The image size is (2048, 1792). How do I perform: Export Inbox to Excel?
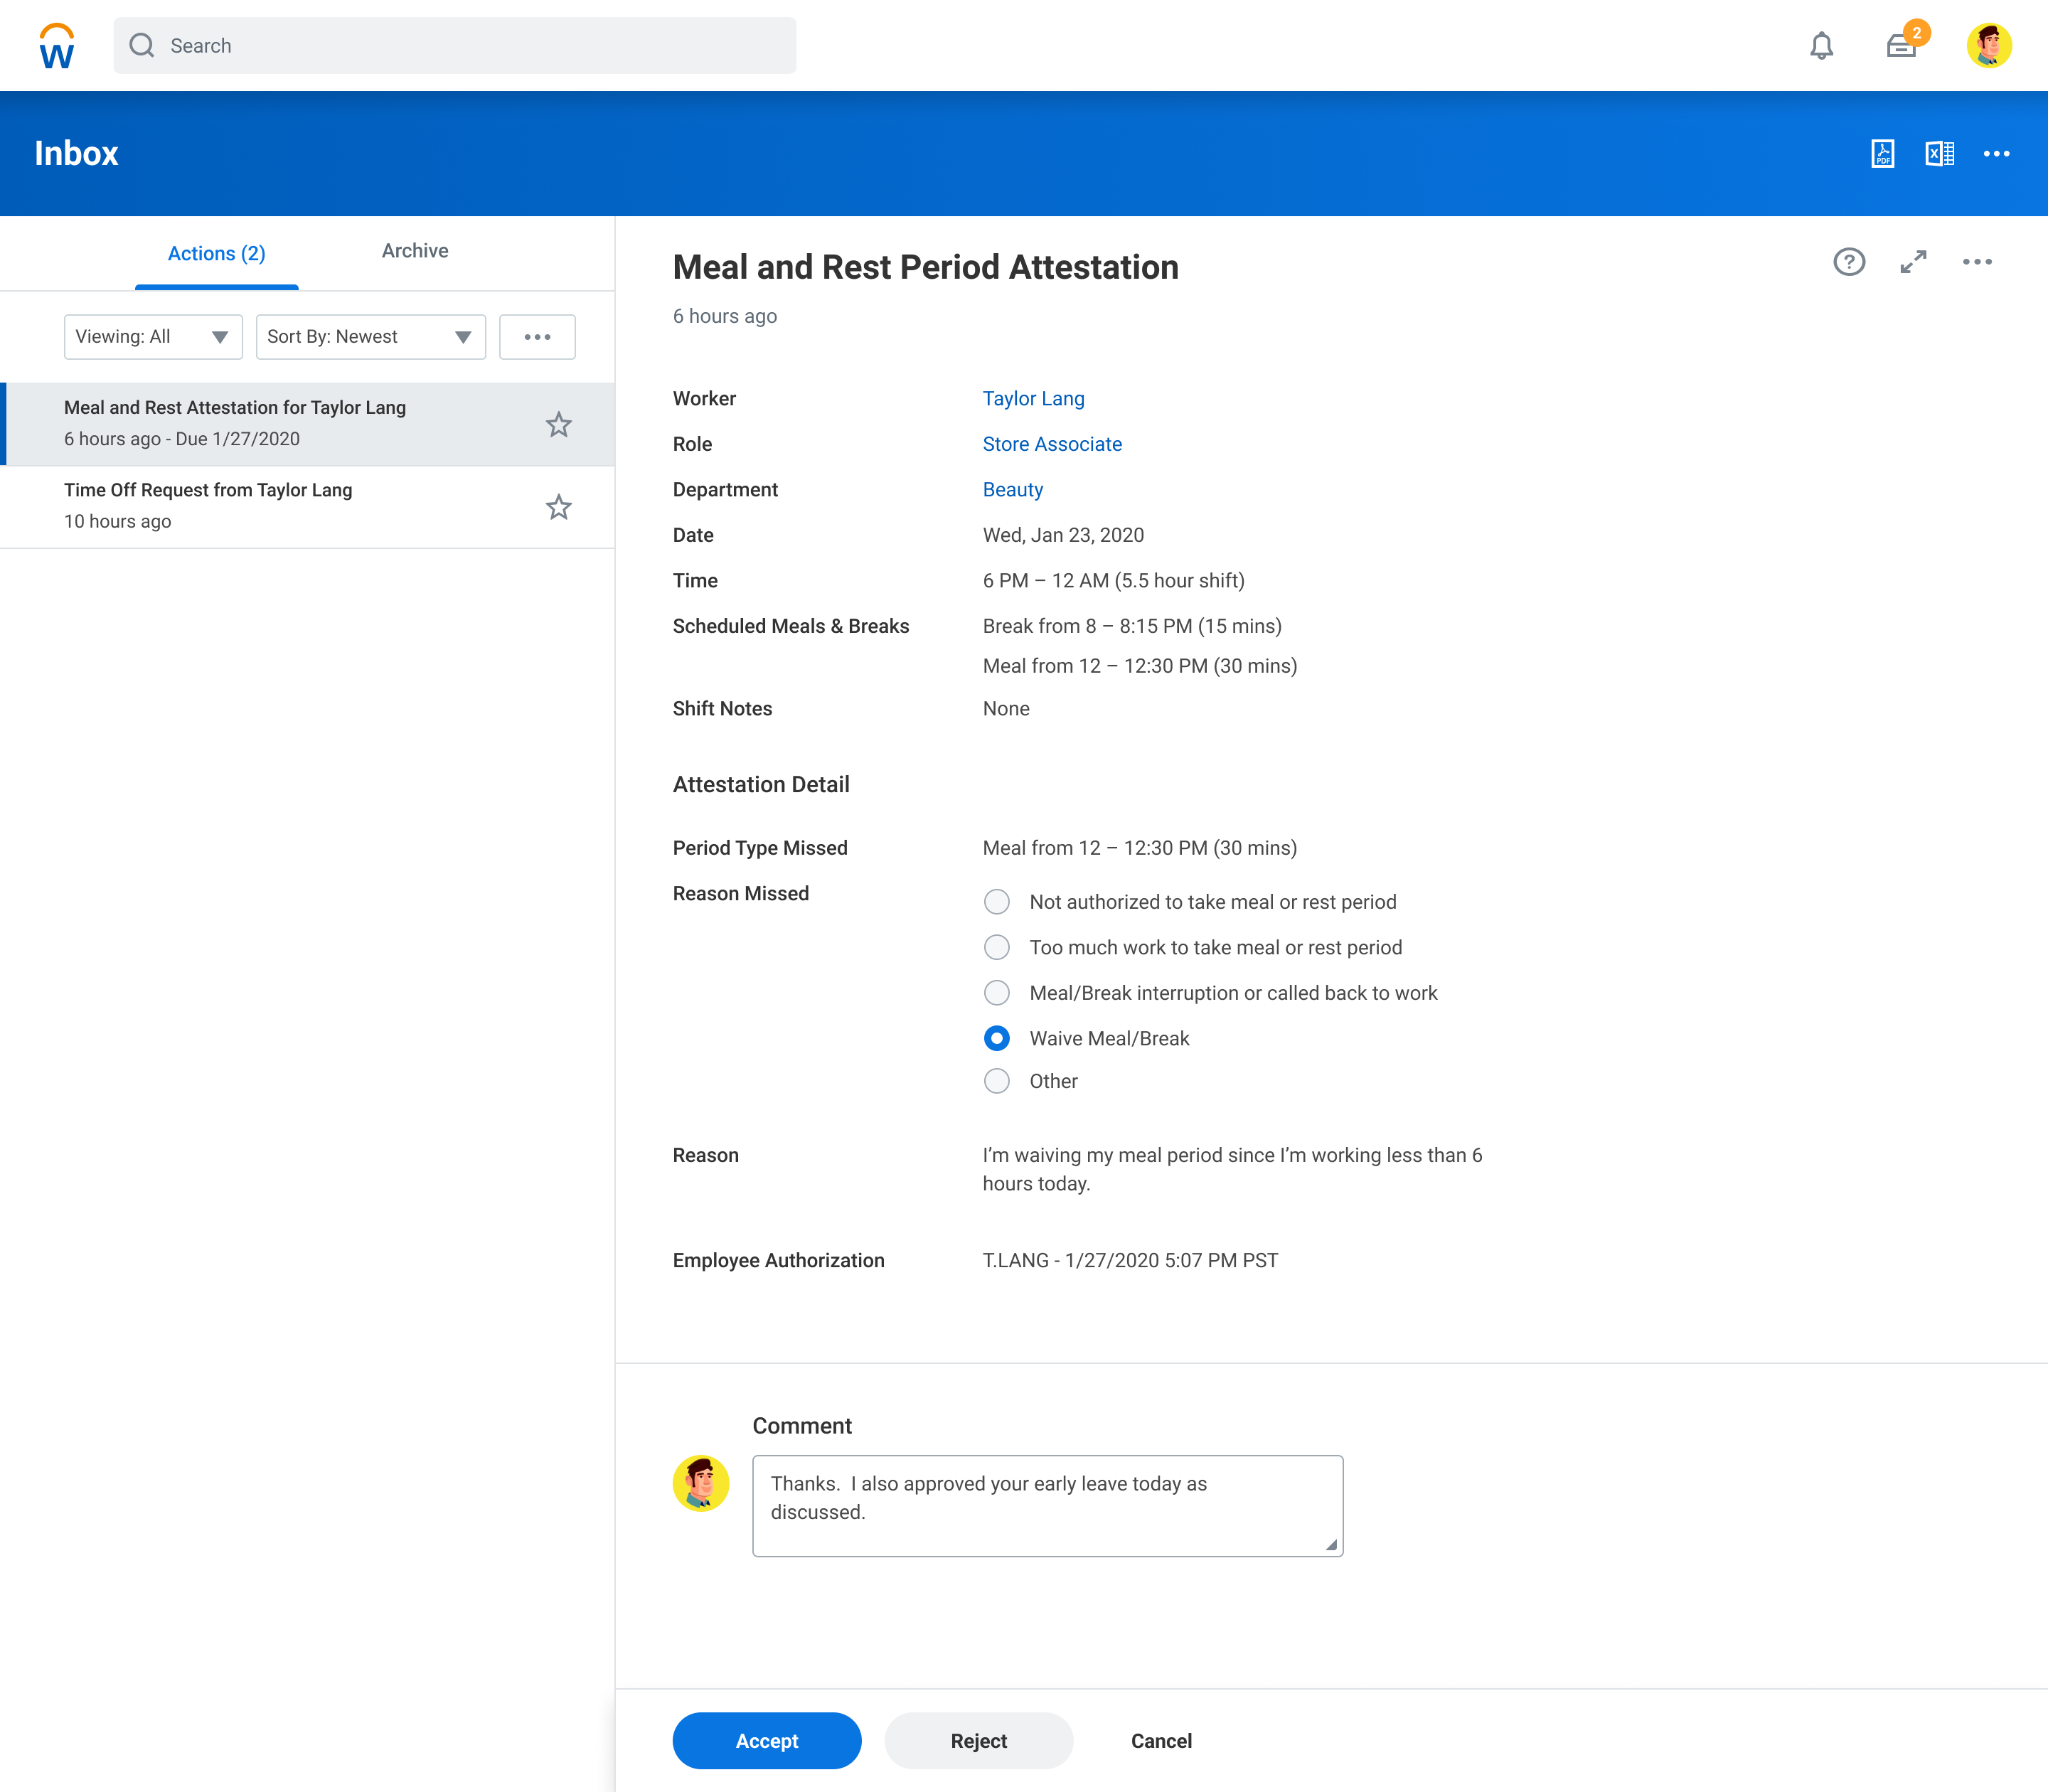tap(1939, 153)
